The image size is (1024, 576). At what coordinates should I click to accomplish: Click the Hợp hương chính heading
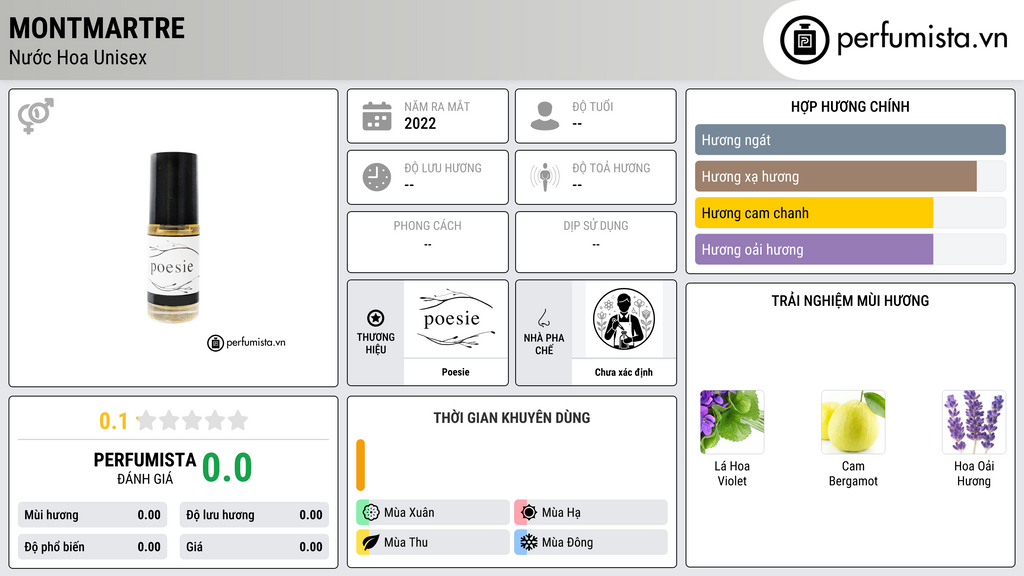tap(850, 106)
